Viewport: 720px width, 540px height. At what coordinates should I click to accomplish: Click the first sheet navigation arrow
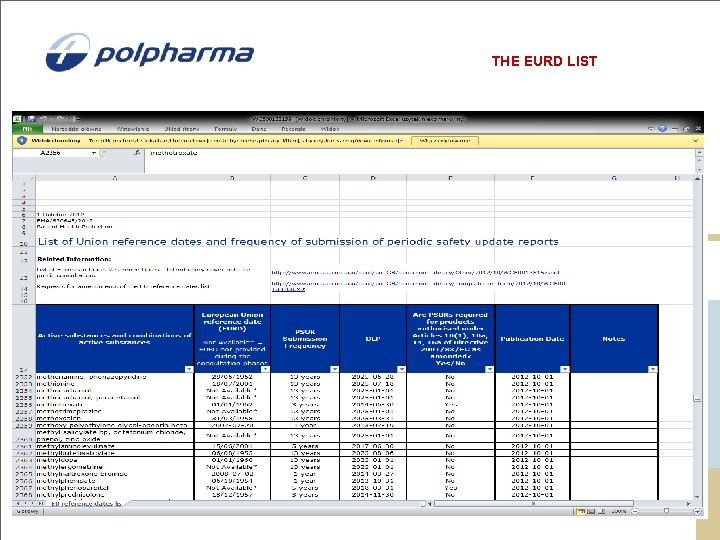click(x=18, y=504)
